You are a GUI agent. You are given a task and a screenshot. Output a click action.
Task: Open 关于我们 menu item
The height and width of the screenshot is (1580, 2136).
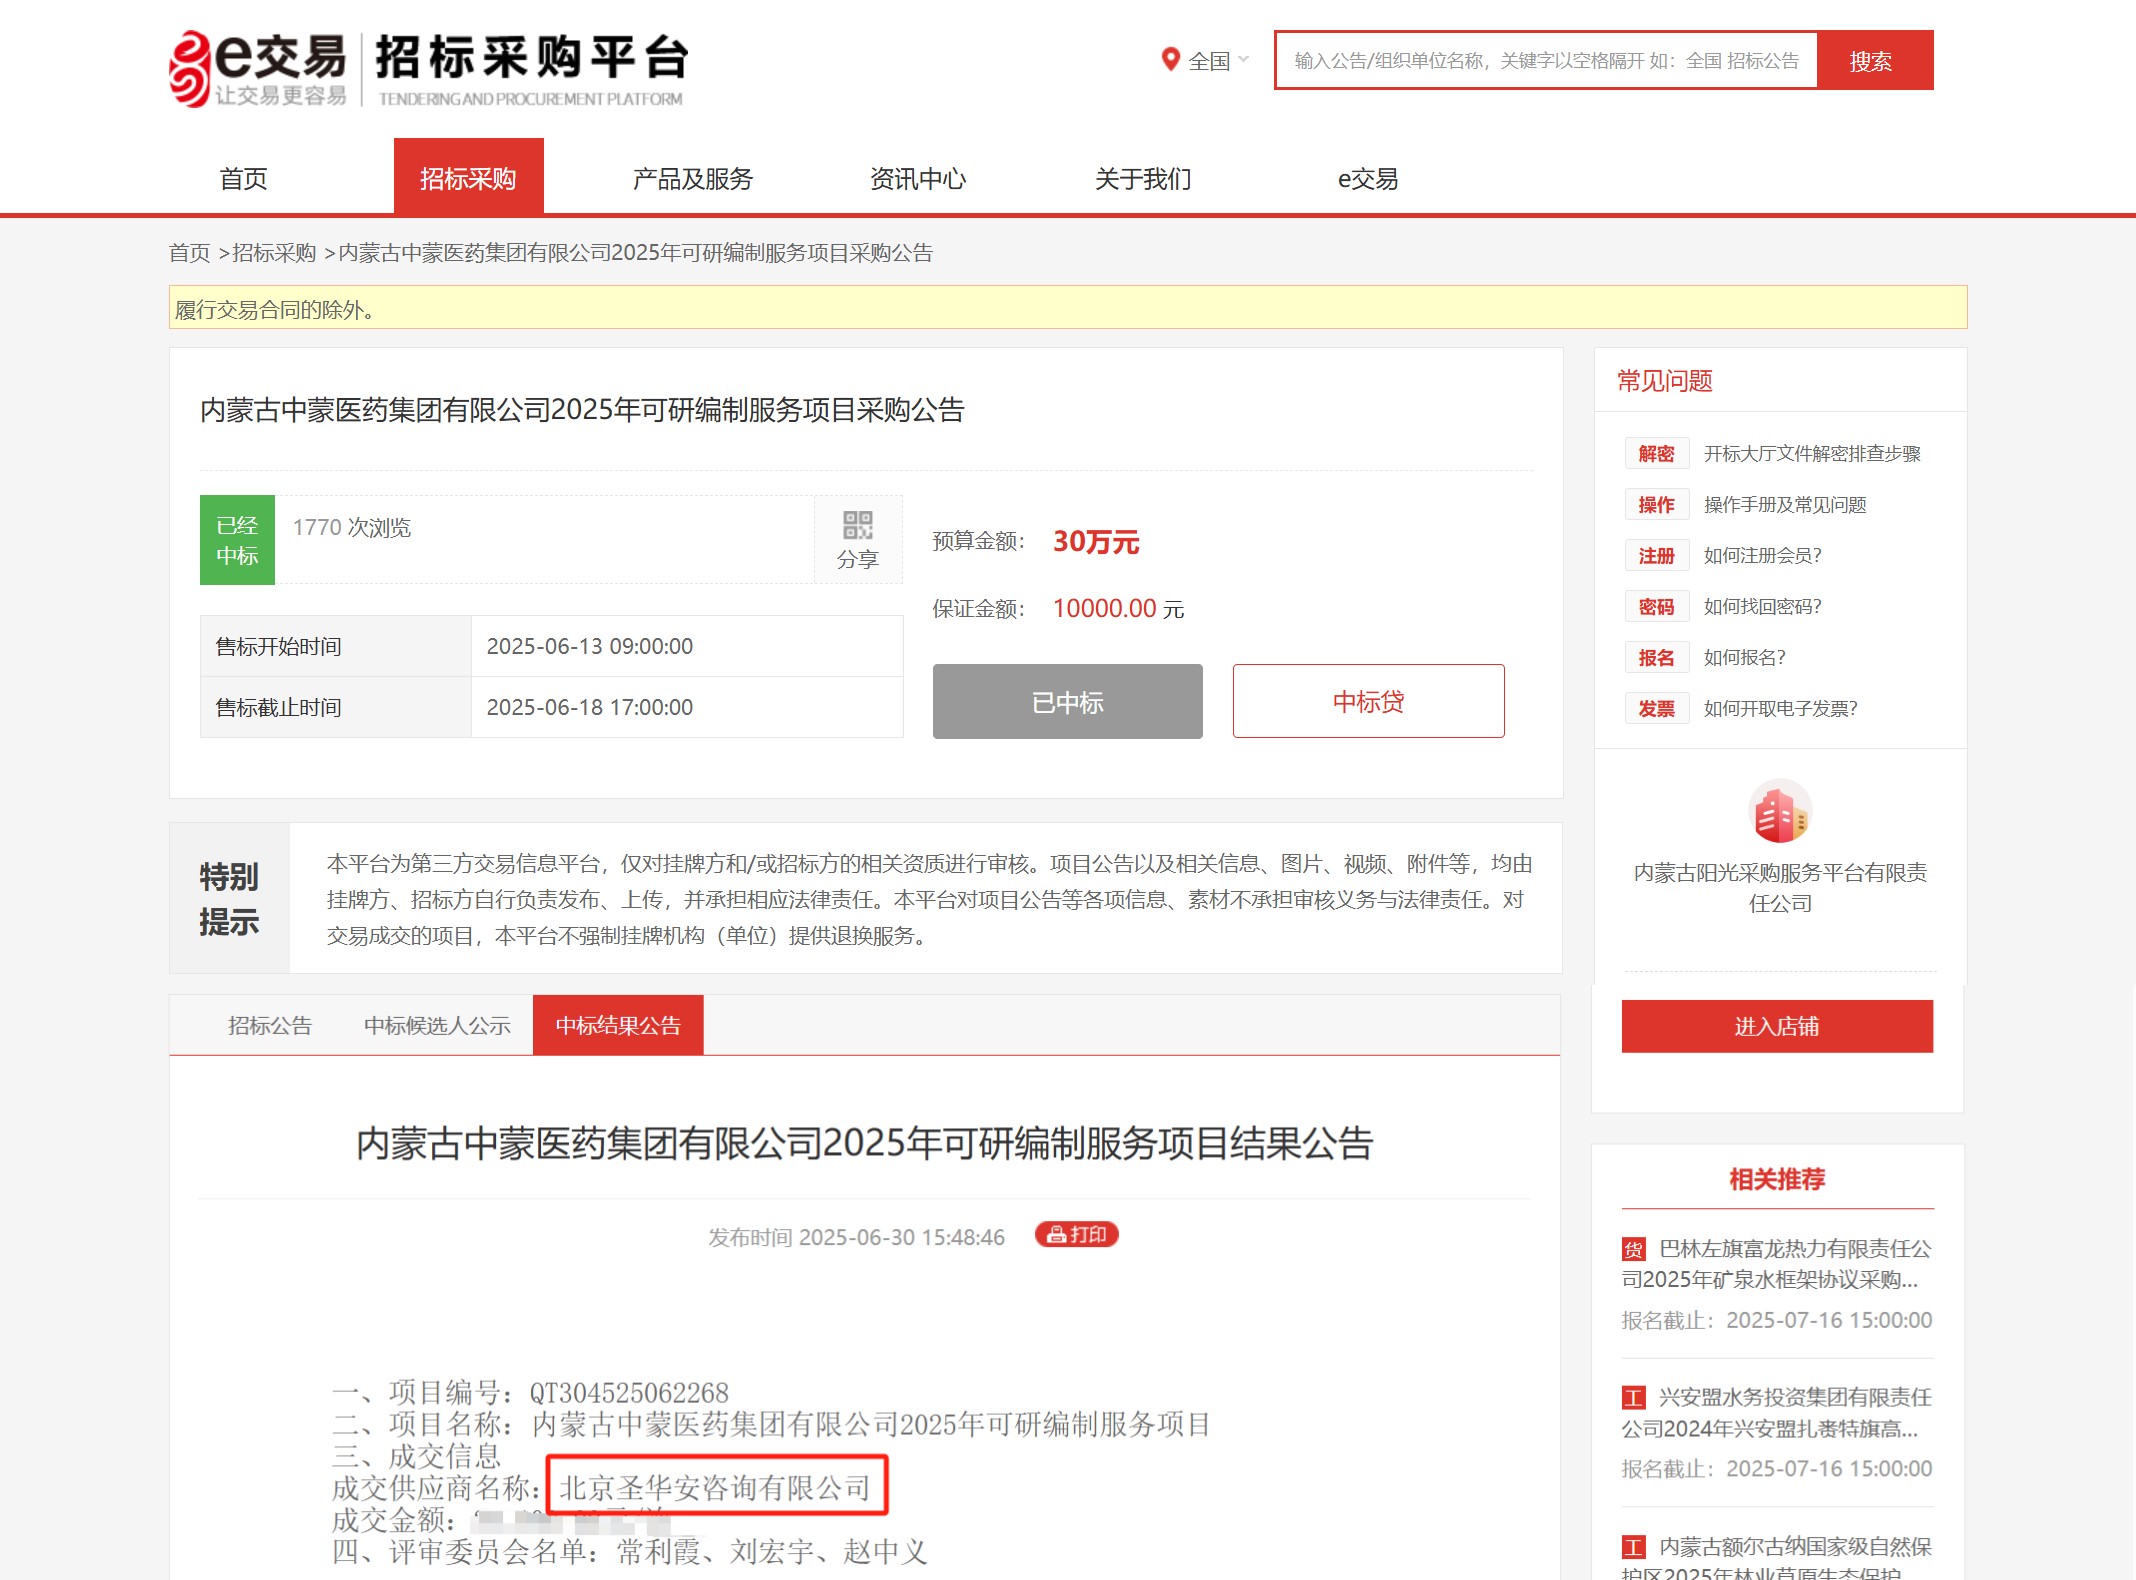1143,178
